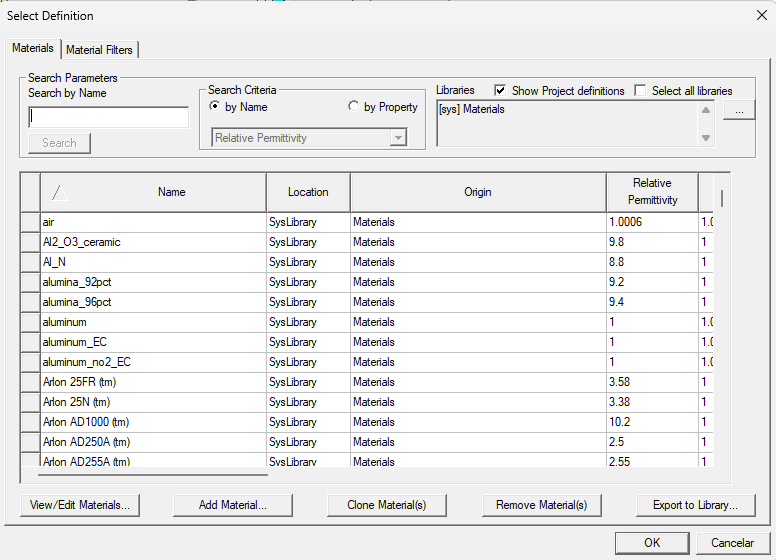Screen dimensions: 776x560
Task: Click the Export to Library button
Action: point(695,505)
